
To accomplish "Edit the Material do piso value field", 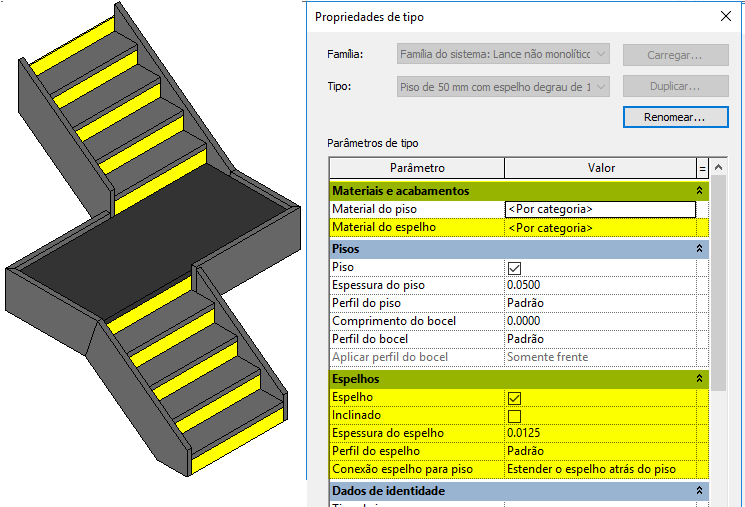I will click(x=600, y=209).
